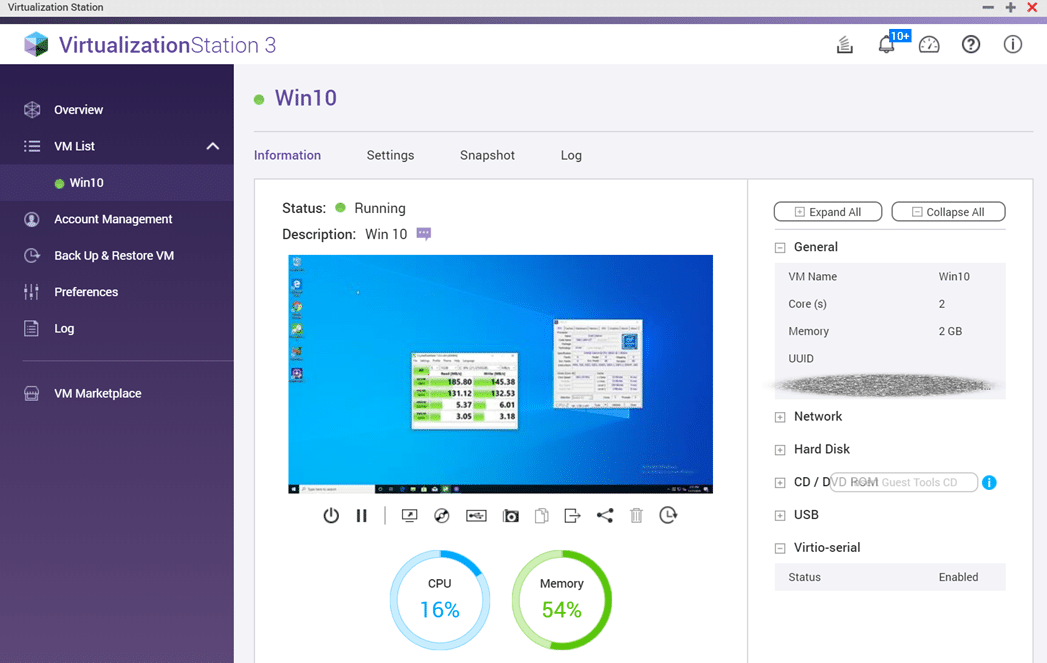Expand the Hard Disk section
The height and width of the screenshot is (663, 1047).
(x=780, y=450)
